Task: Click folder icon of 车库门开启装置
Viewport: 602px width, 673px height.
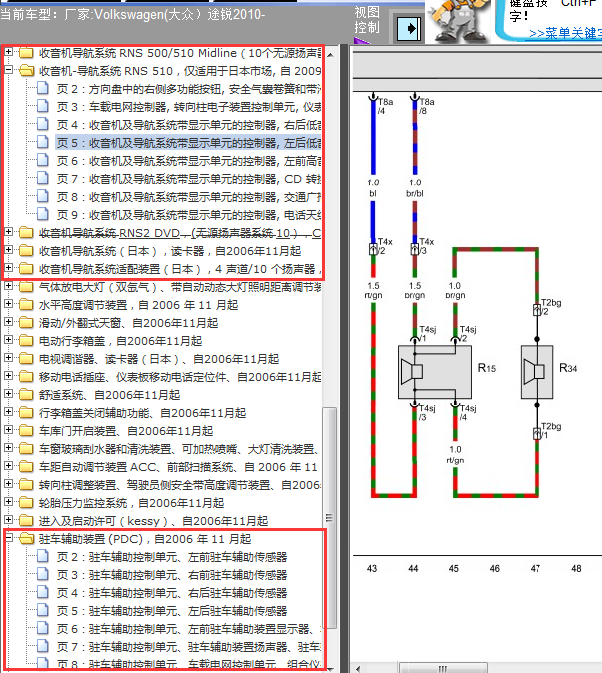Action: point(26,430)
